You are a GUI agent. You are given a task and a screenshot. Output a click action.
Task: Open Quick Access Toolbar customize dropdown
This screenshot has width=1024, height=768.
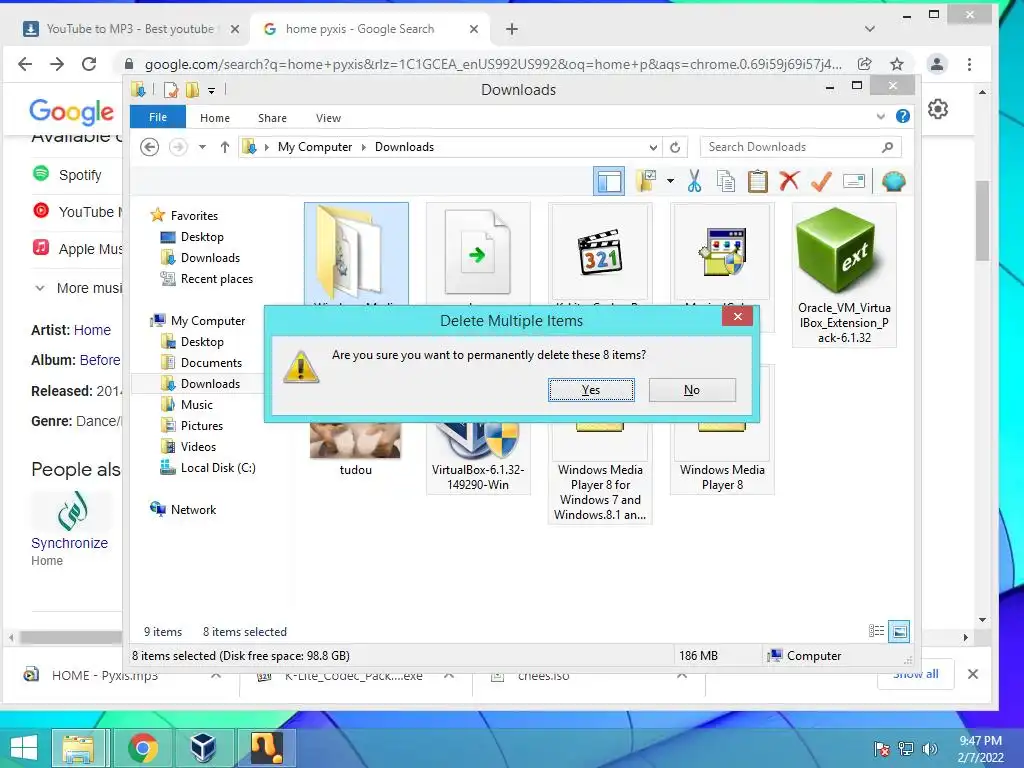pyautogui.click(x=212, y=91)
